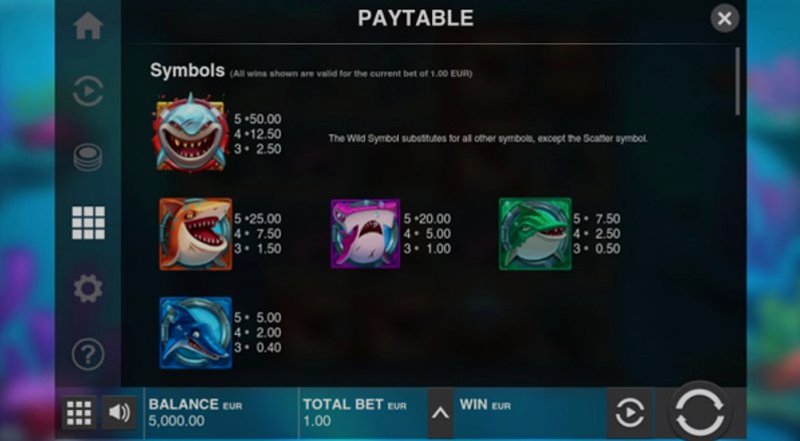
Task: Open the question mark help icon
Action: [88, 354]
